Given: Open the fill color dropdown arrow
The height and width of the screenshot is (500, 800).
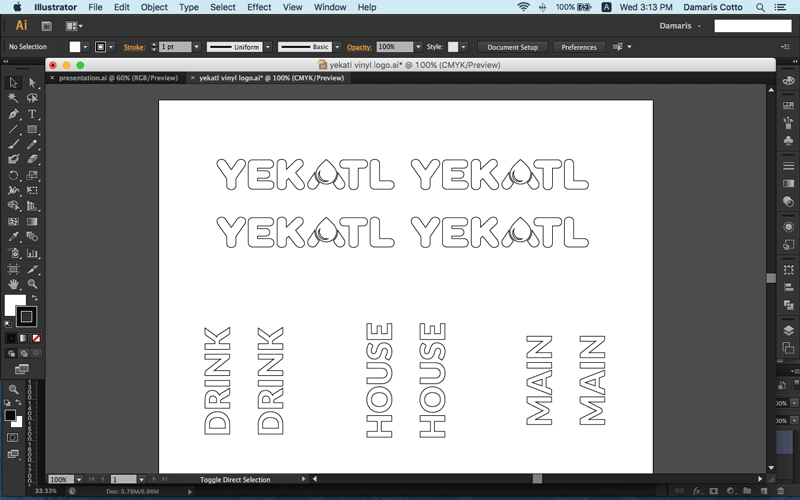Looking at the screenshot, I should (x=85, y=47).
